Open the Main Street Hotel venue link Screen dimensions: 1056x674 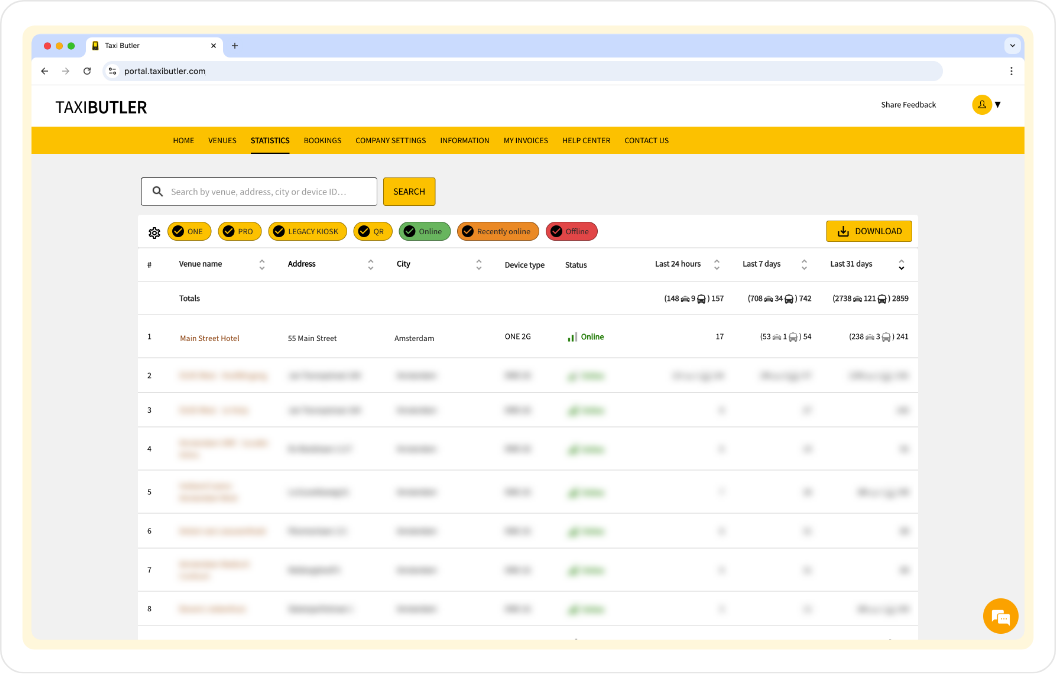tap(209, 338)
